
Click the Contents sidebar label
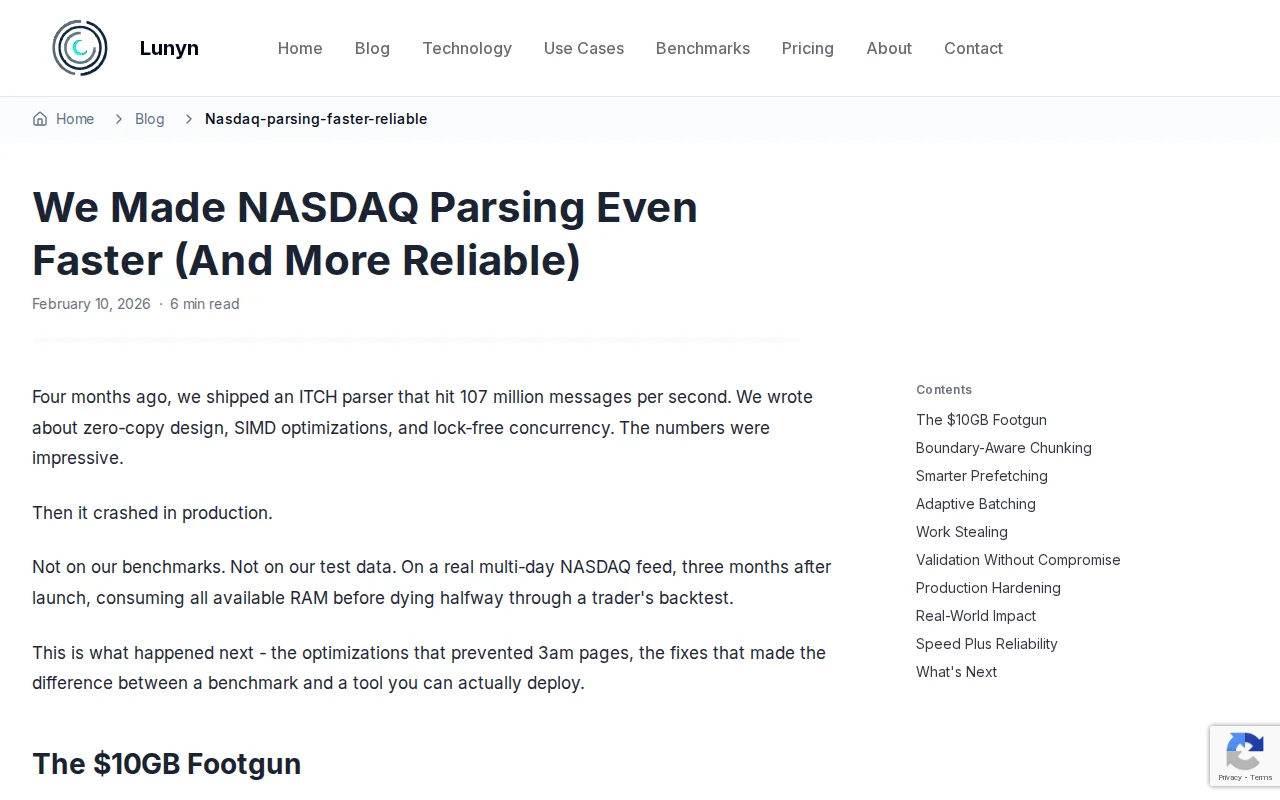pyautogui.click(x=944, y=390)
